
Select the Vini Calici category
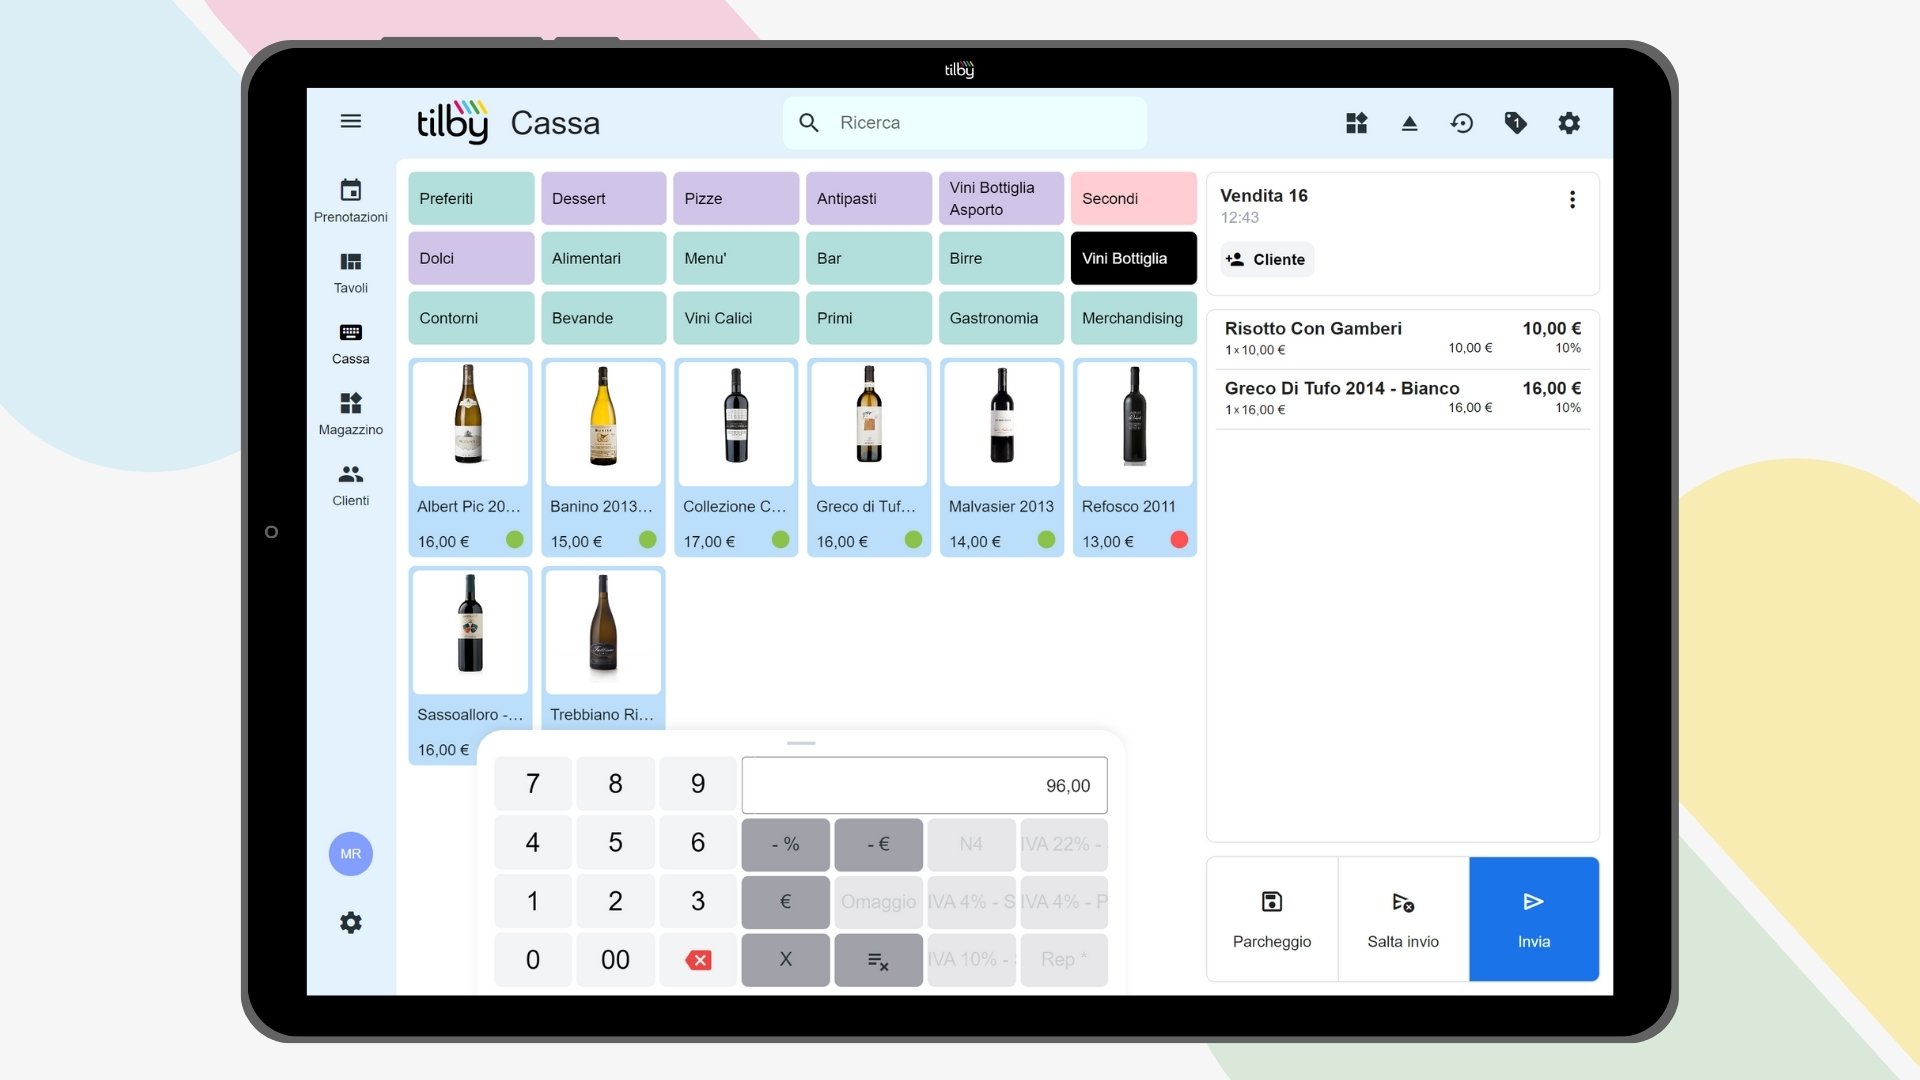point(735,318)
